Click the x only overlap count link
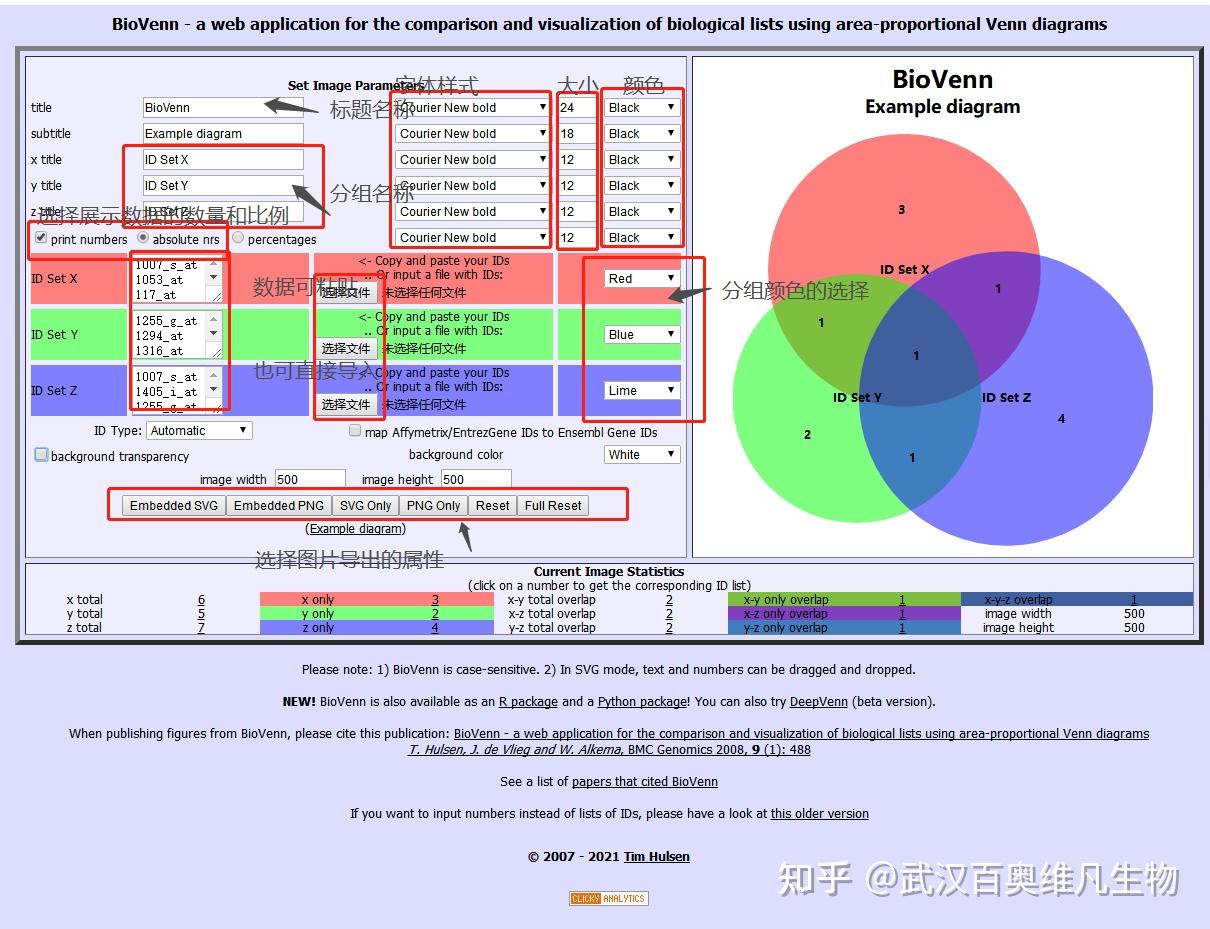Screen dimensions: 1210x929 point(434,598)
